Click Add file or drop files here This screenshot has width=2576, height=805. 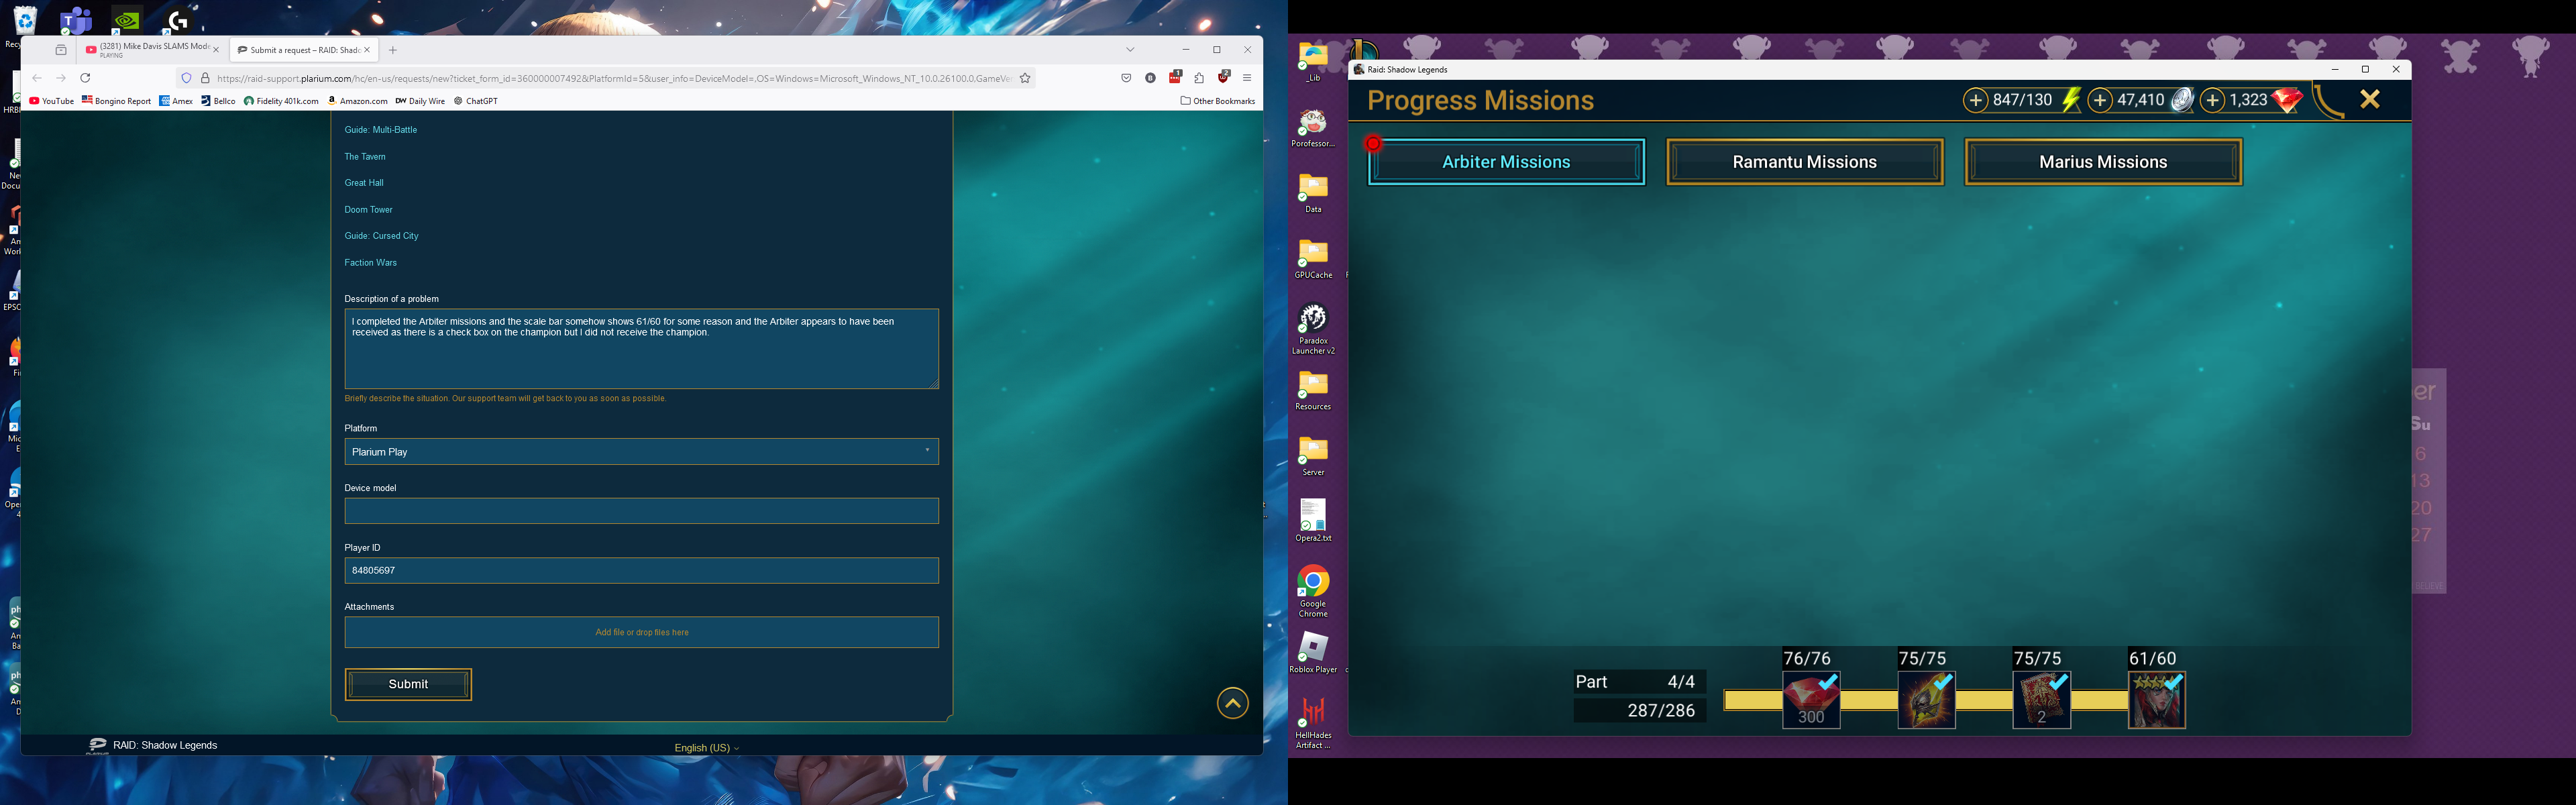(x=641, y=632)
